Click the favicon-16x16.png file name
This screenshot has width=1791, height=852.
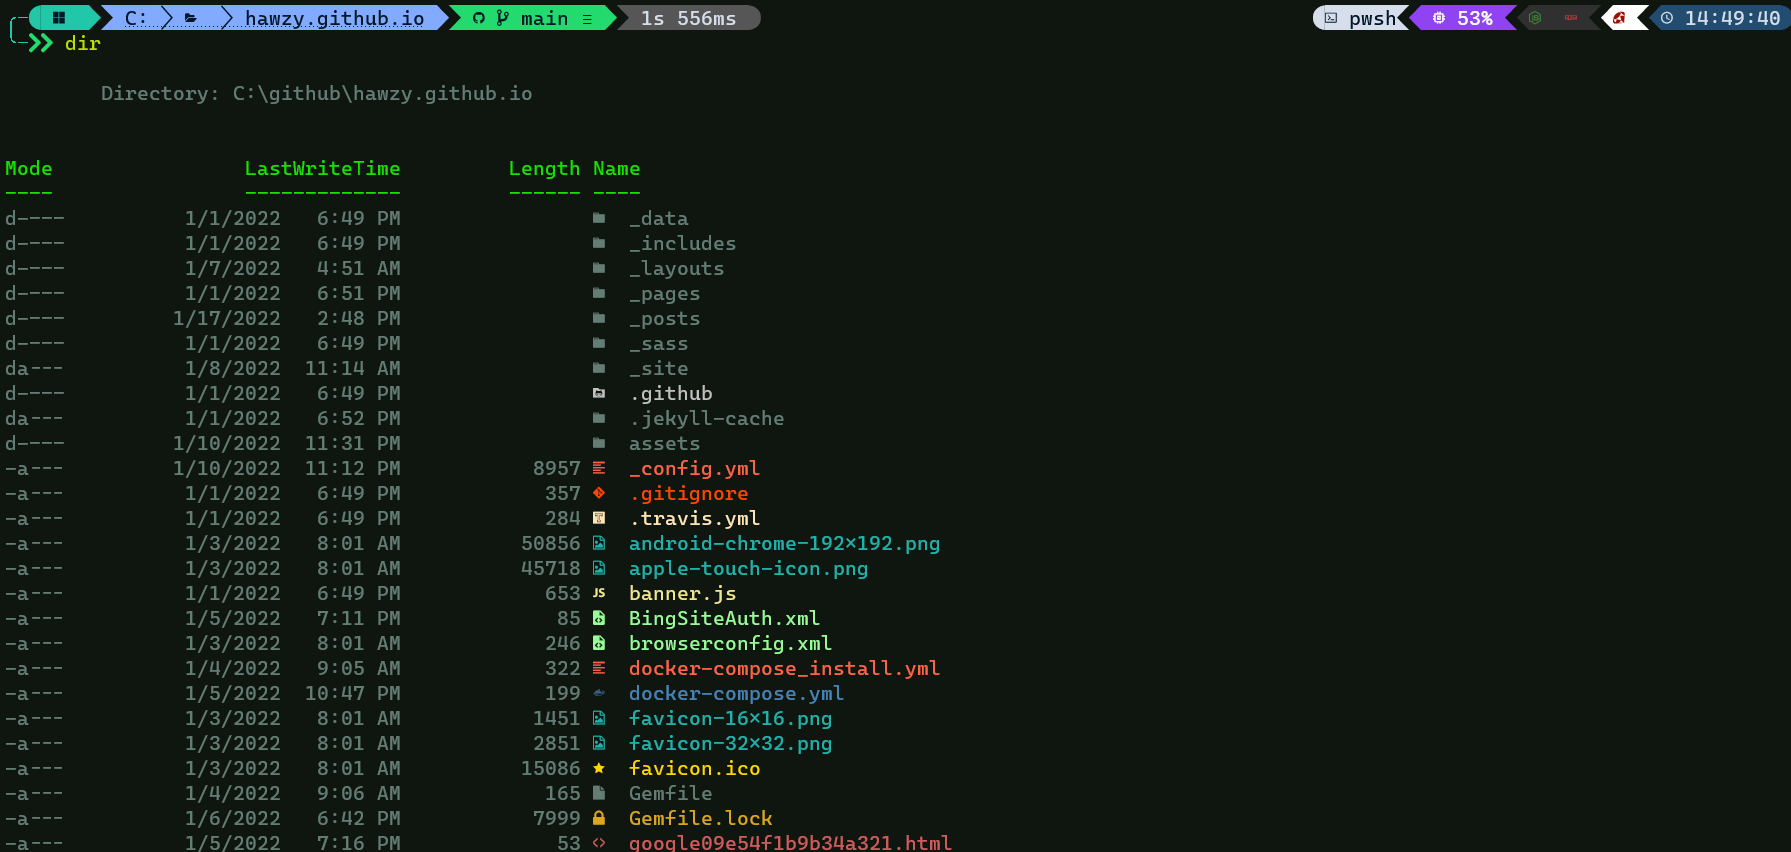[730, 718]
